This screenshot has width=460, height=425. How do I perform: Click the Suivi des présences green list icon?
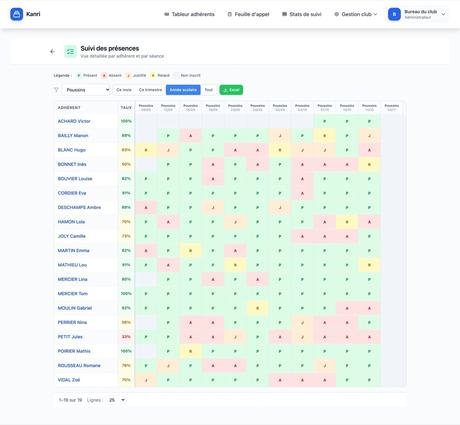click(x=70, y=51)
